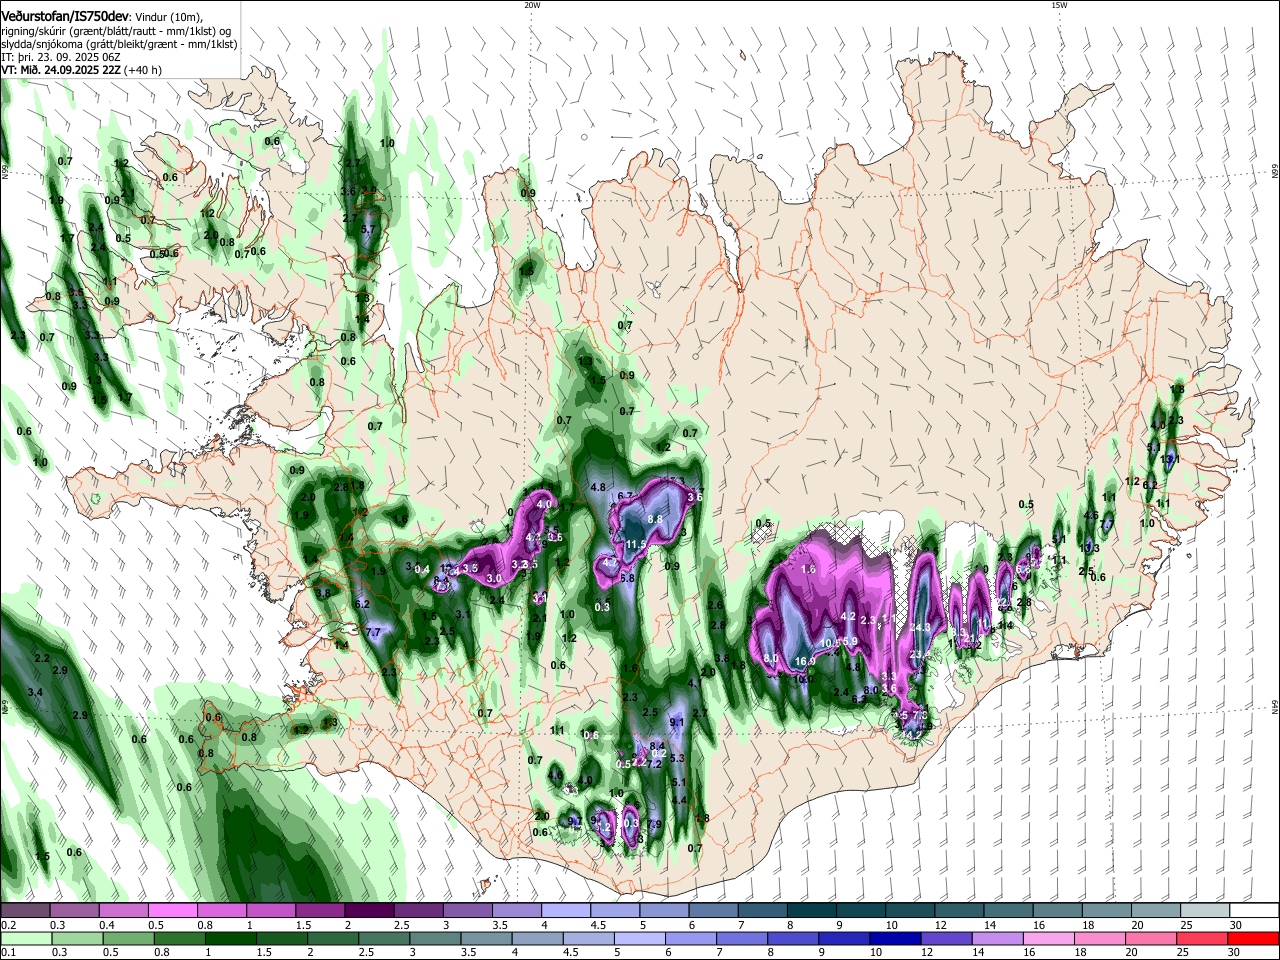
Task: Pick the light pink rain-scale swatch labeled 16
Action: tap(1049, 939)
